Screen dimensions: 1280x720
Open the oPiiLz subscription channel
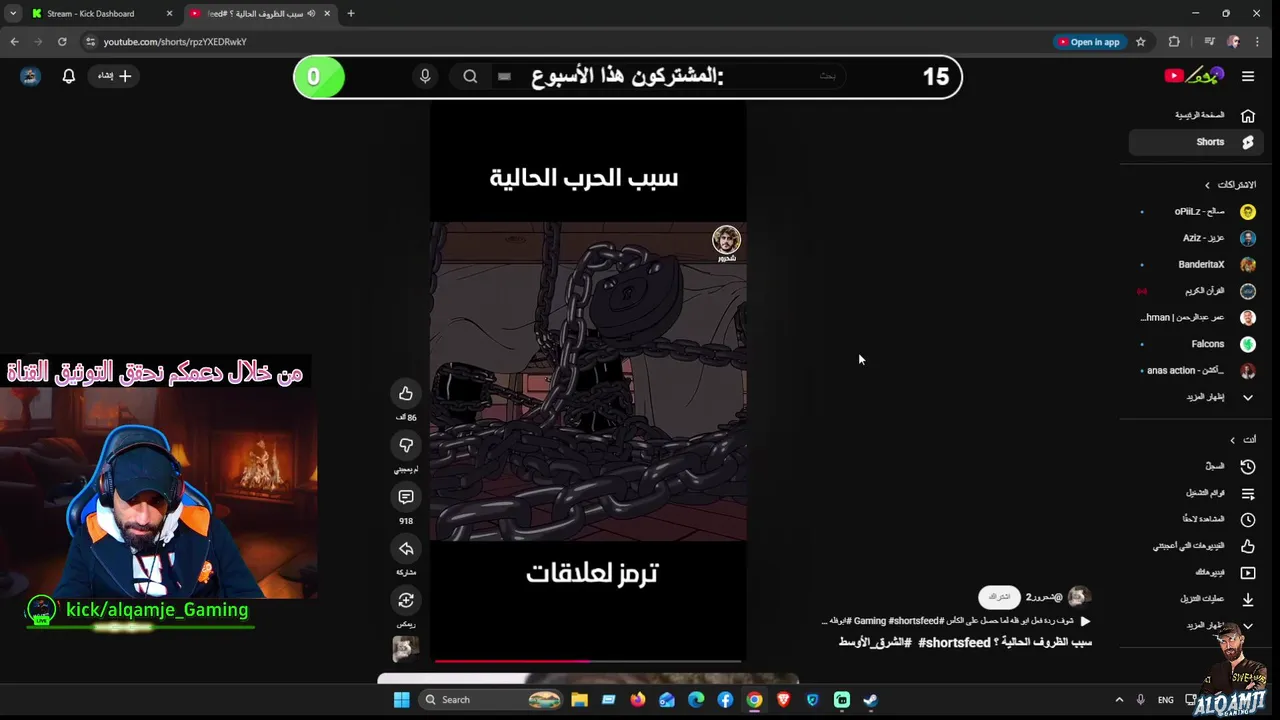point(1198,212)
